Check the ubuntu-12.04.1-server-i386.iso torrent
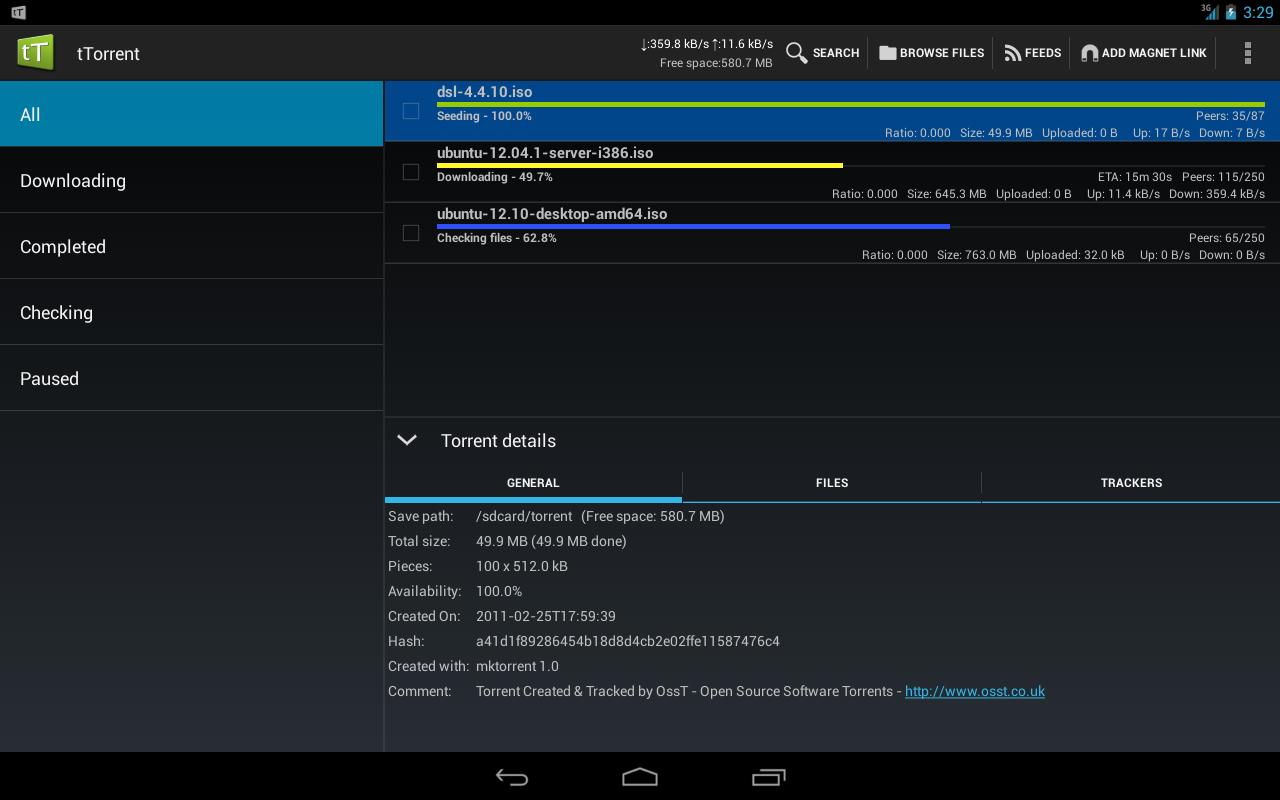1280x800 pixels. tap(410, 172)
